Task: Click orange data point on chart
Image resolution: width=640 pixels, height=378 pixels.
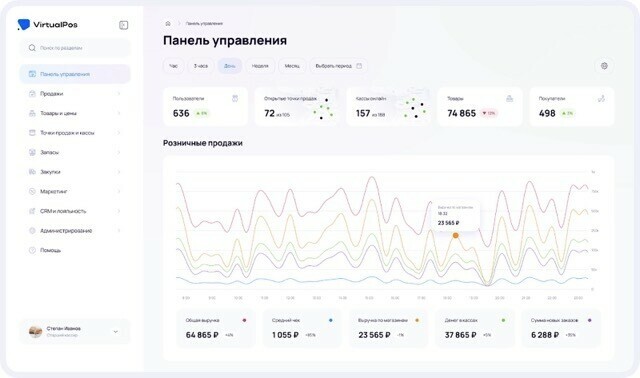Action: 456,236
